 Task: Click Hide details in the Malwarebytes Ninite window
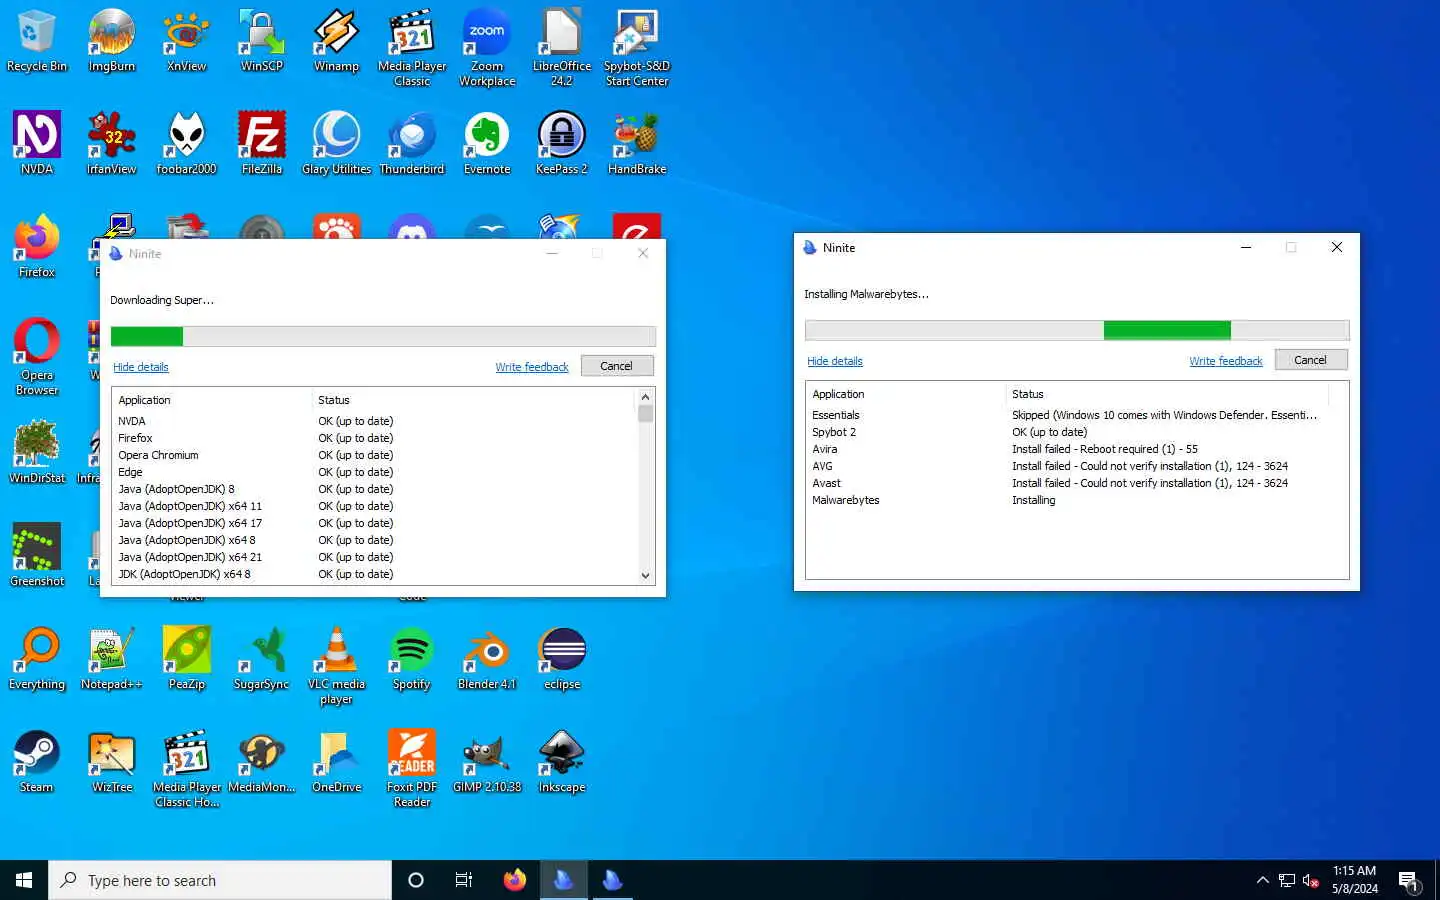(834, 361)
